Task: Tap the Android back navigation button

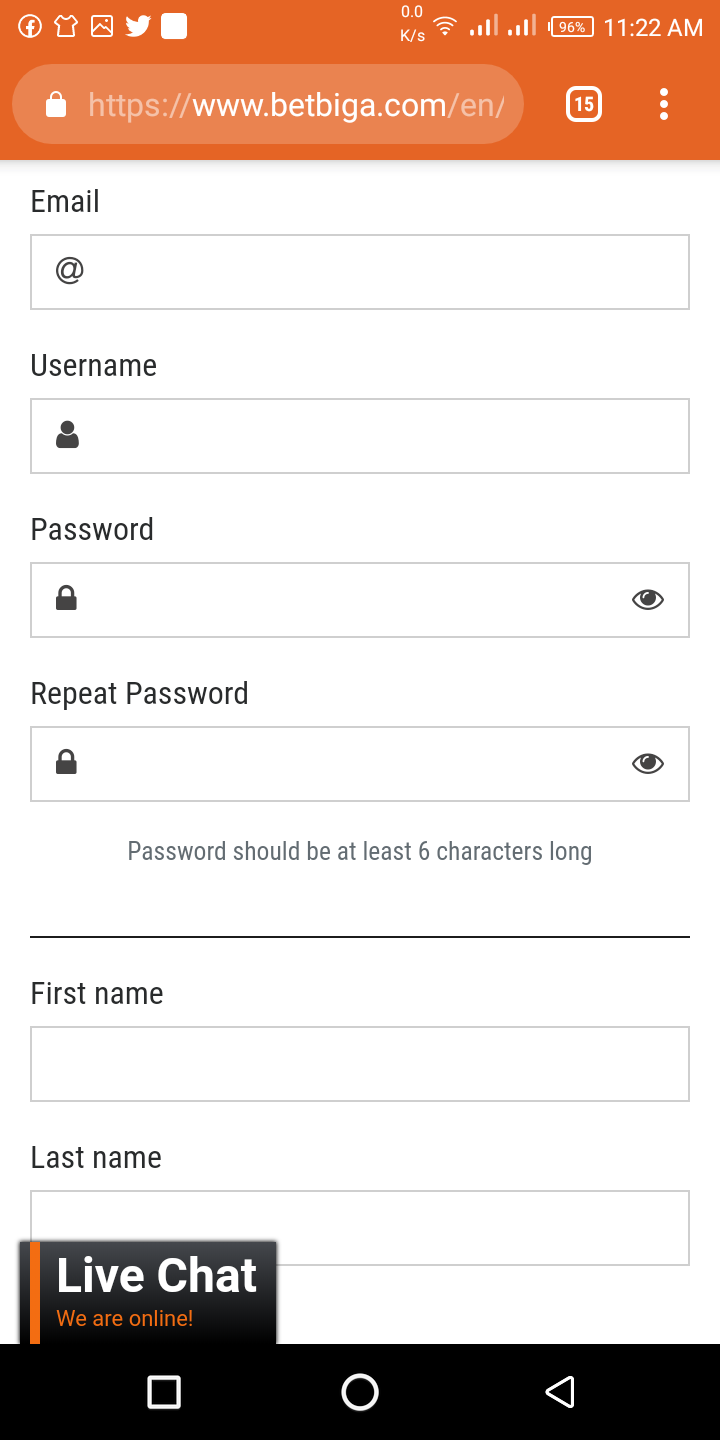Action: click(560, 1392)
